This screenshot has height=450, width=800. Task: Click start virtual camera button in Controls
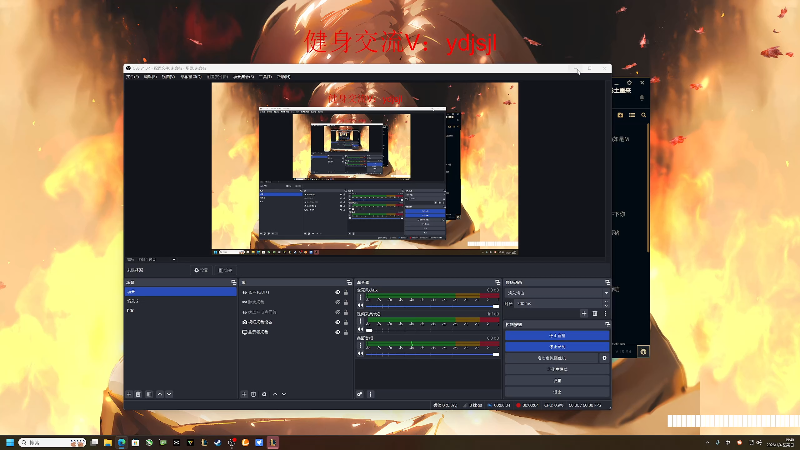pos(552,358)
